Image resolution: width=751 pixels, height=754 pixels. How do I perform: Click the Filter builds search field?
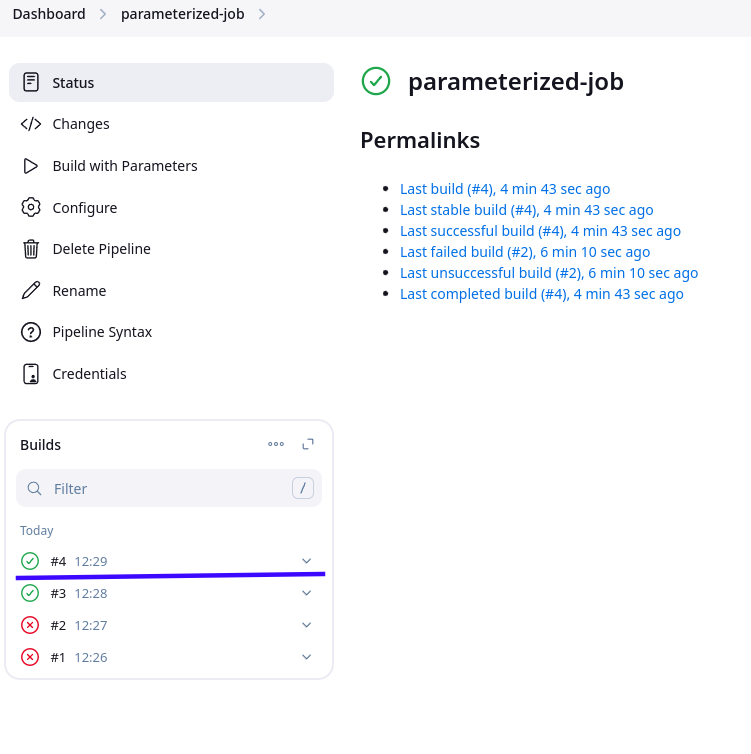point(169,488)
